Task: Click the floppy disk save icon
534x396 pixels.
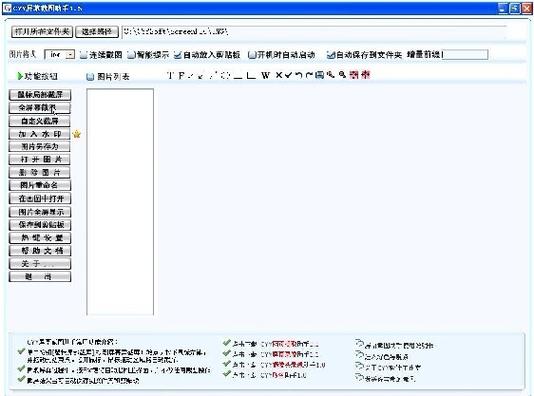Action: [319, 75]
